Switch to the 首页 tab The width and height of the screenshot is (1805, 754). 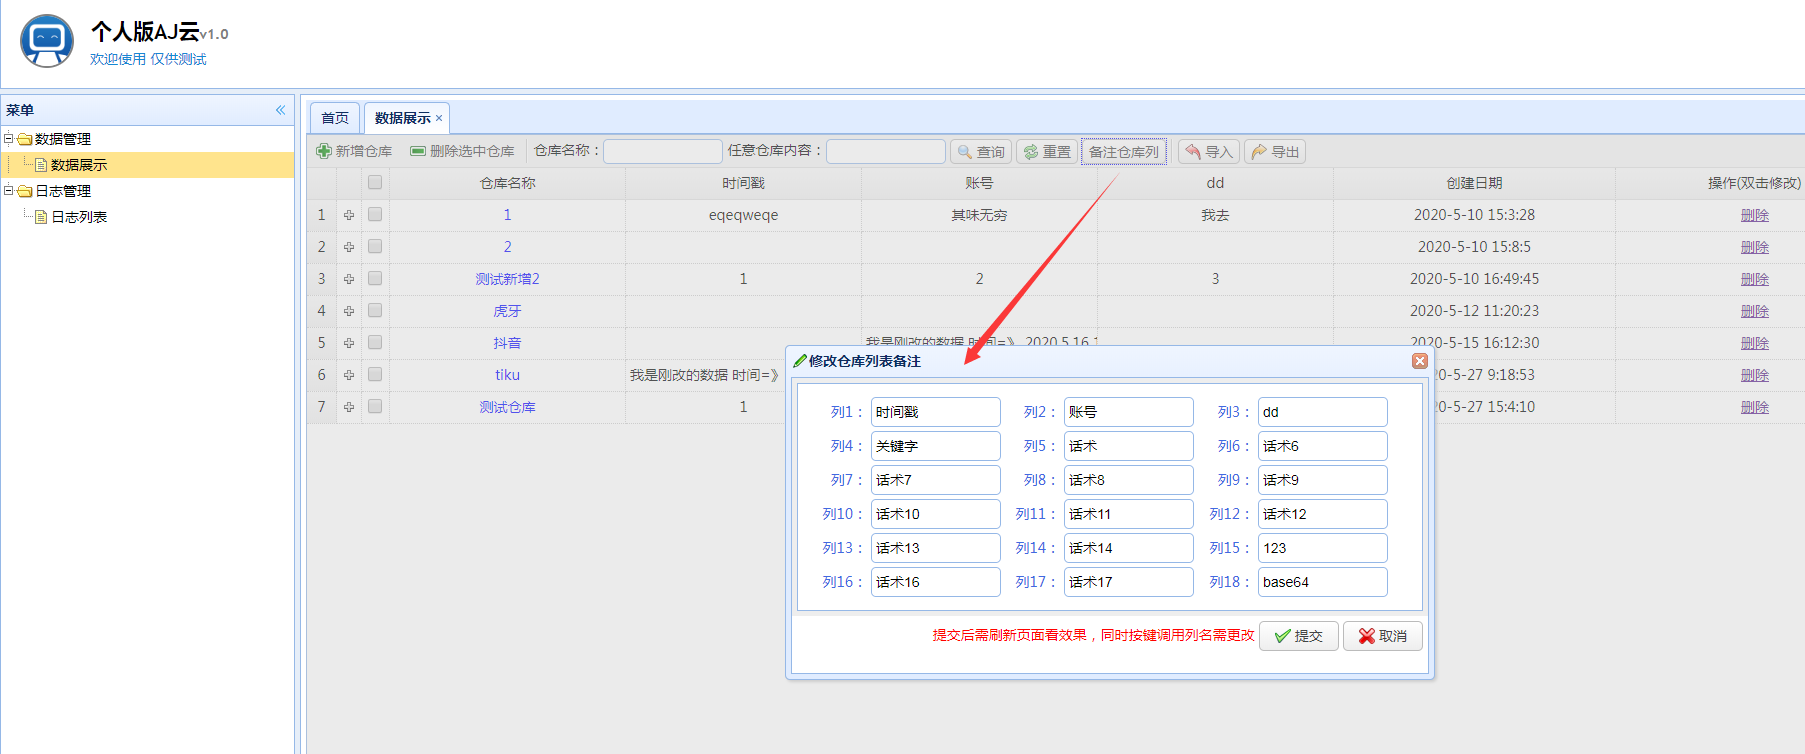[x=335, y=118]
